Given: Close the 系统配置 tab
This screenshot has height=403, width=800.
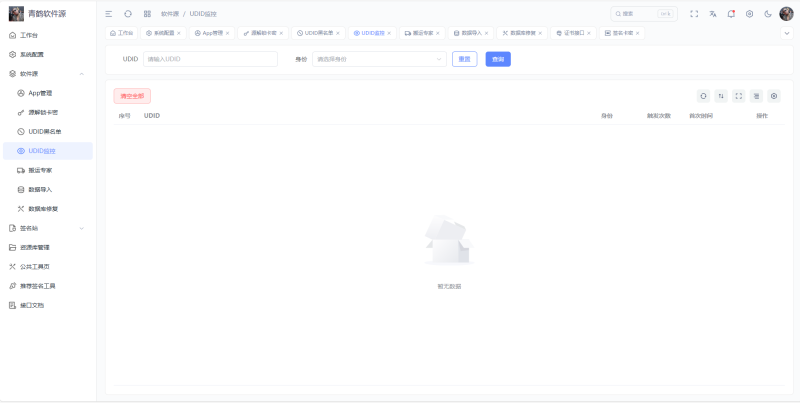Looking at the screenshot, I should coord(179,33).
